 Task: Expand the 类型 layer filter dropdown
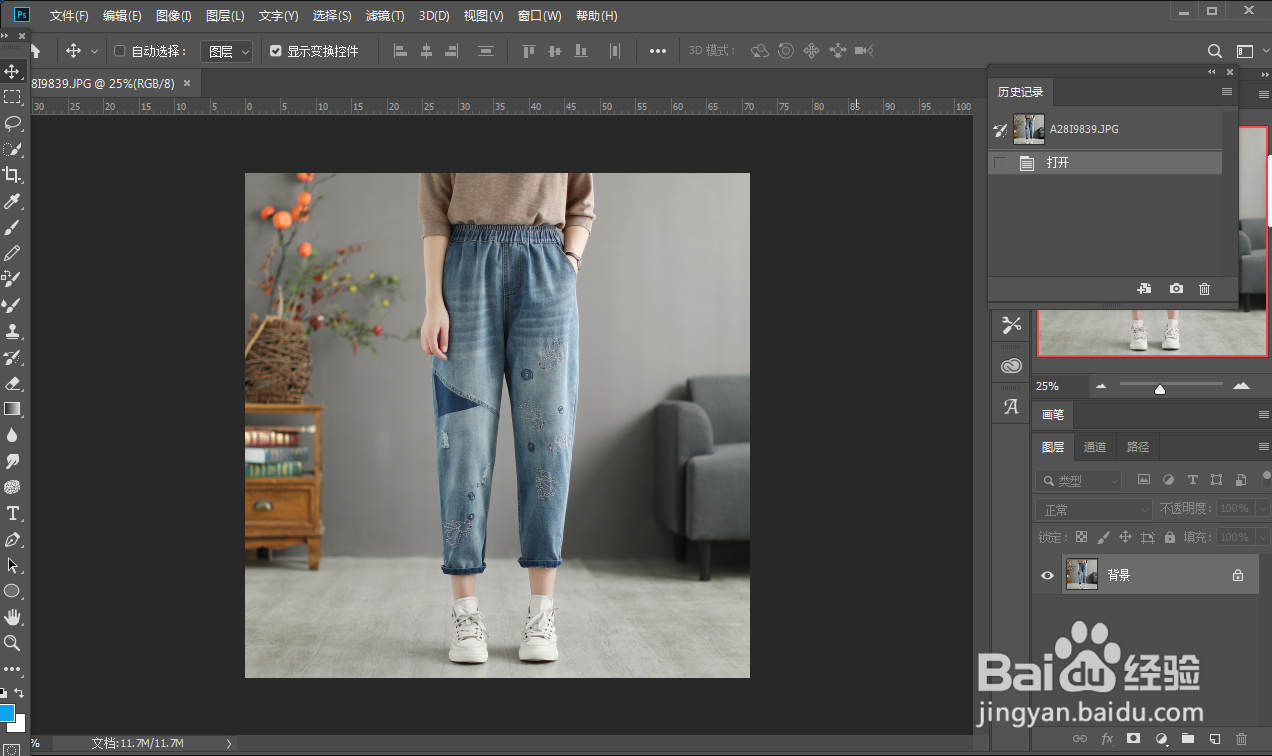(1079, 481)
